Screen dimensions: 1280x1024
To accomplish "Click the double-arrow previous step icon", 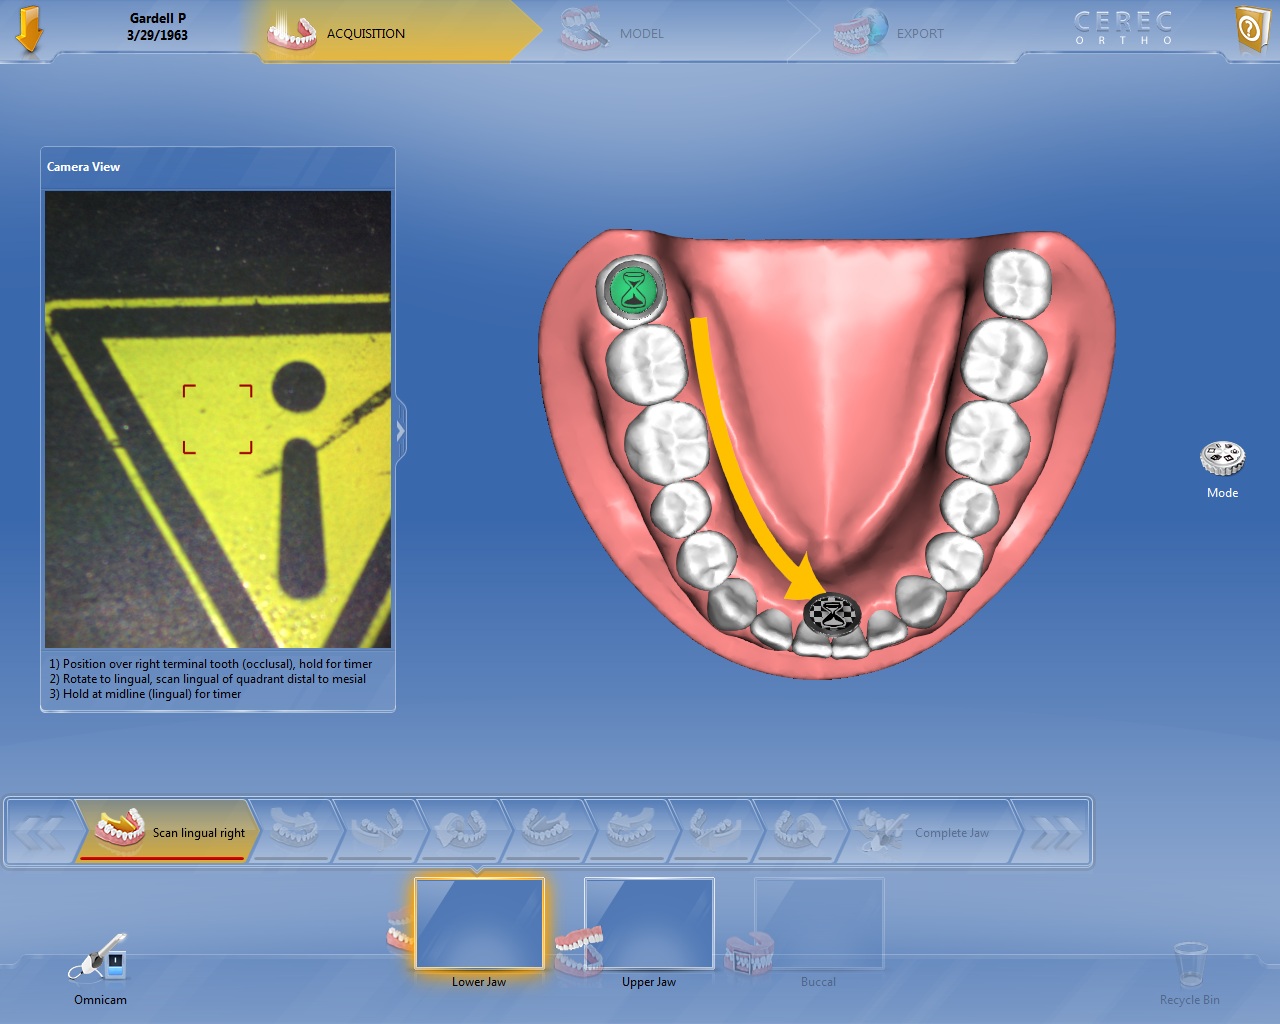I will coord(40,832).
